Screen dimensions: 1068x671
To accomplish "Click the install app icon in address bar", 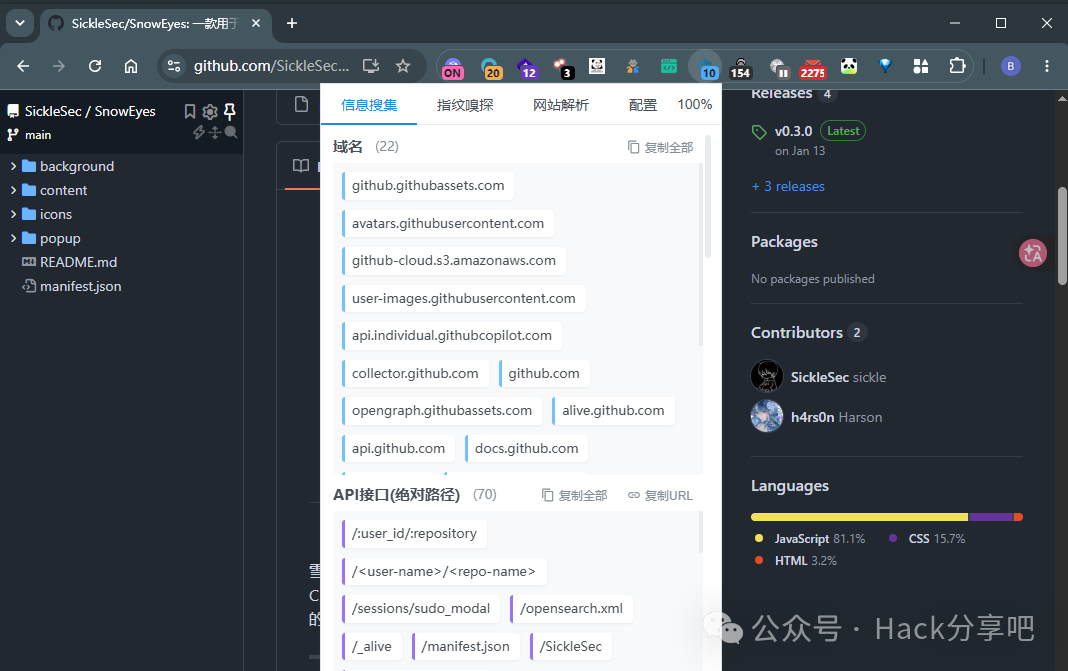I will coord(371,66).
